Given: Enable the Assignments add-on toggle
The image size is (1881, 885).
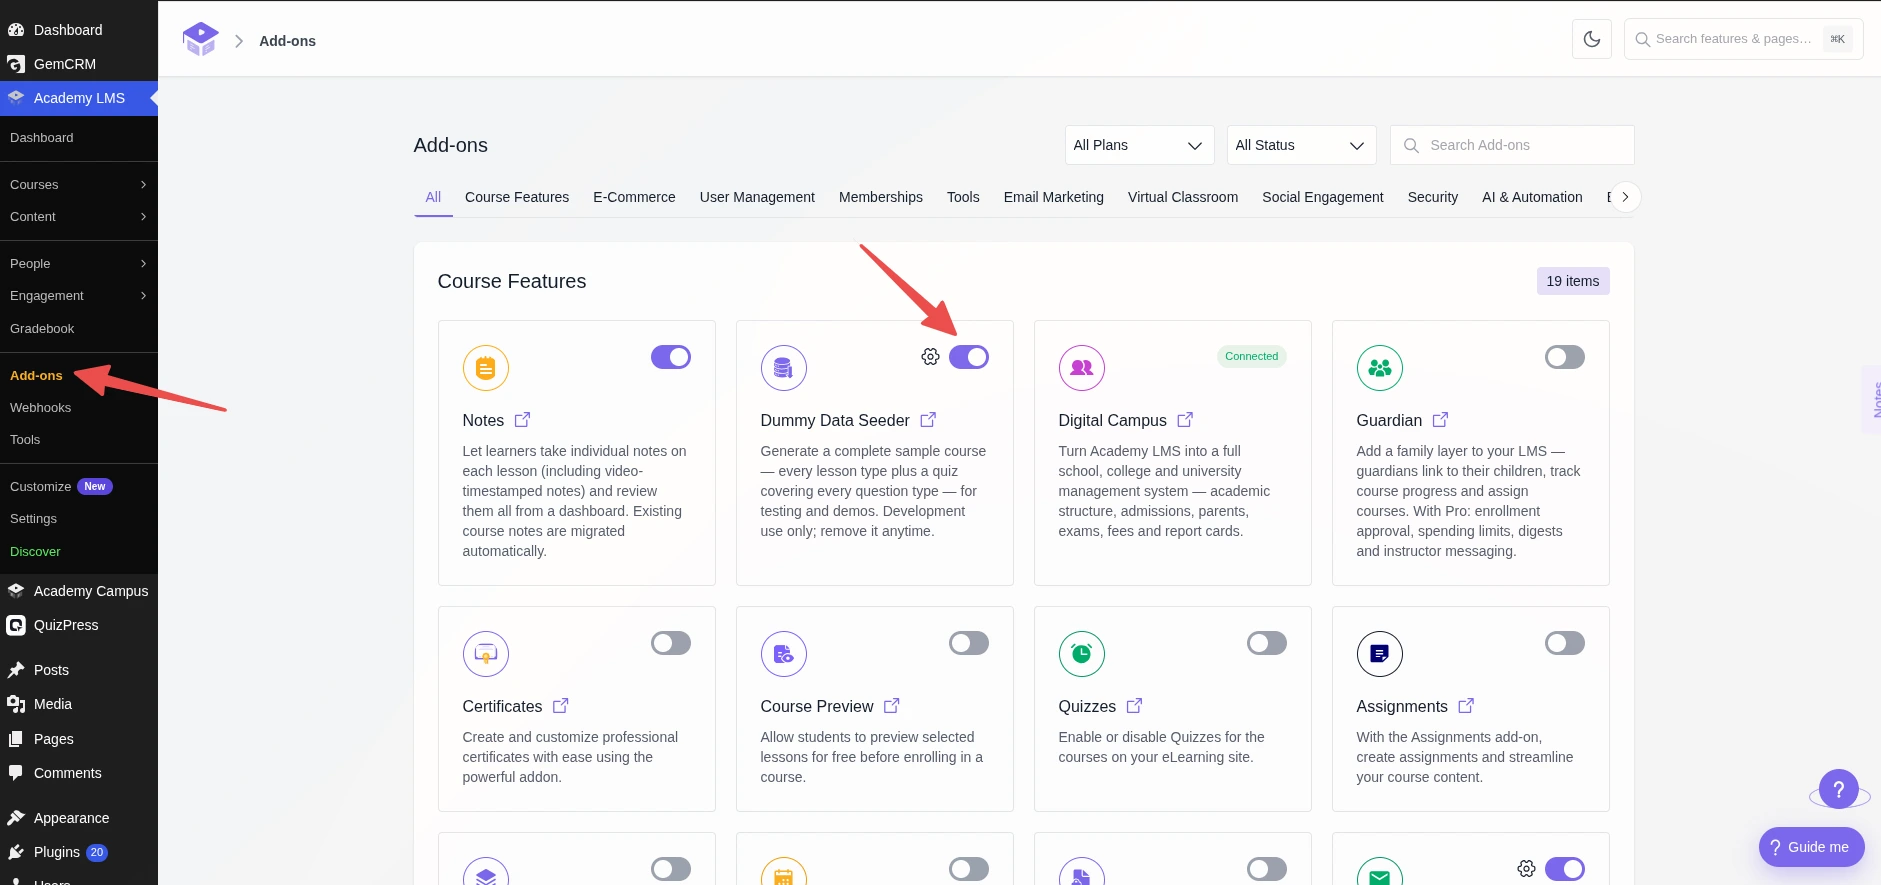Looking at the screenshot, I should 1565,643.
